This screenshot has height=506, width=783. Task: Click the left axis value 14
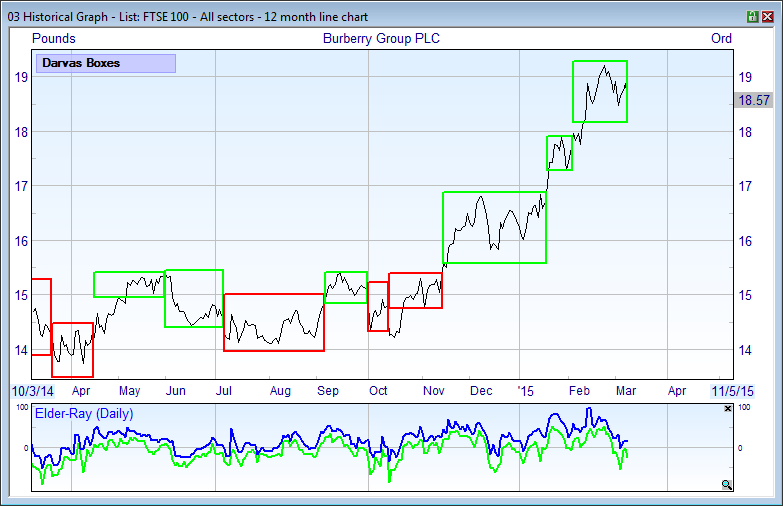21,350
